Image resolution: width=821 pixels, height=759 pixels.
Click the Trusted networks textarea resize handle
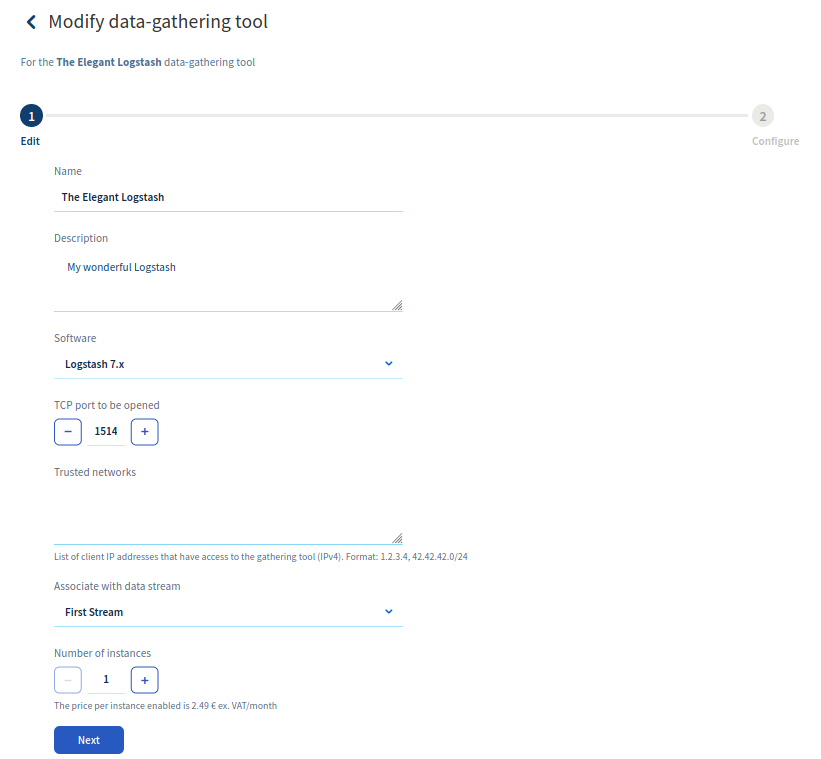pyautogui.click(x=397, y=537)
